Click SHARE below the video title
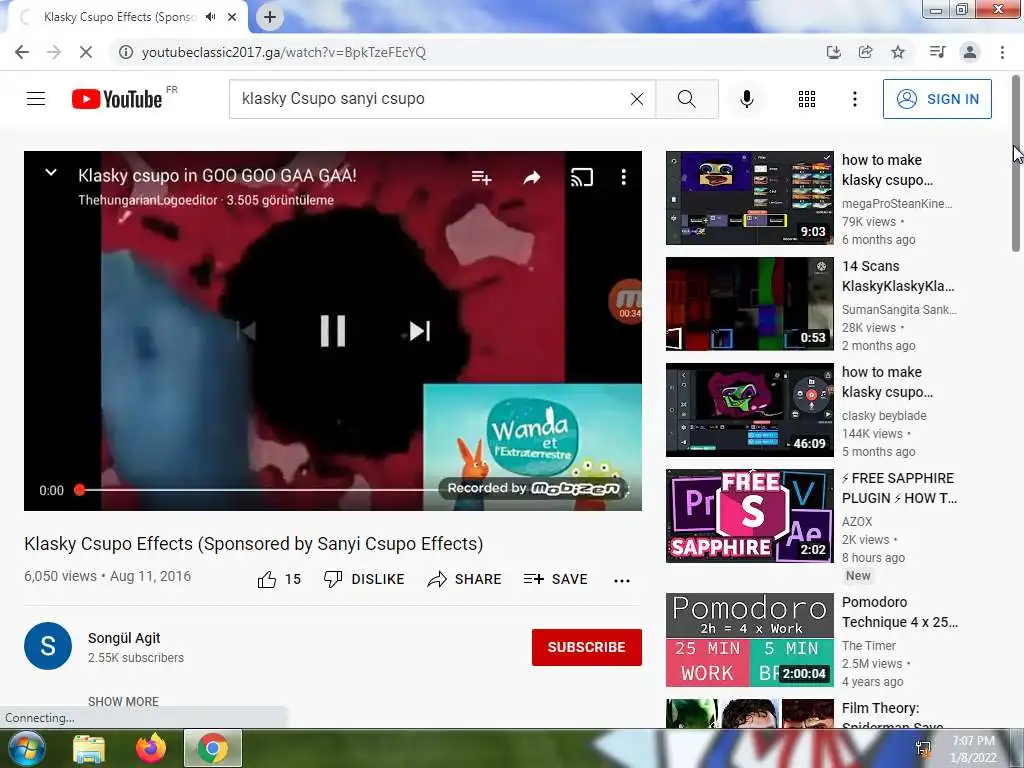 pyautogui.click(x=464, y=579)
